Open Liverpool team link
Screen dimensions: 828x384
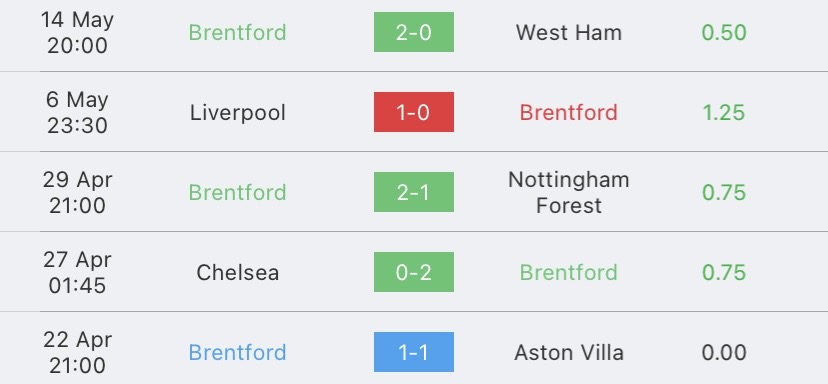[x=238, y=113]
